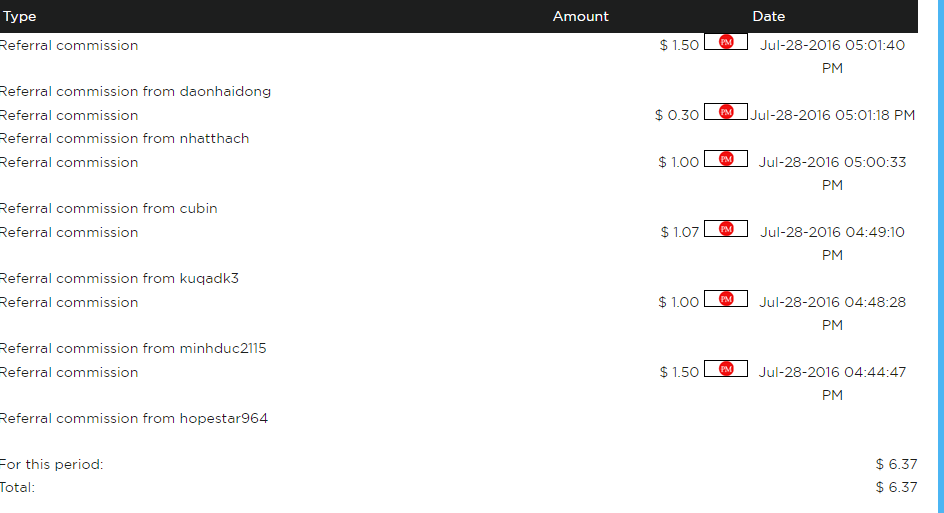Click the Type column header
Screen dimensions: 944x513
click(x=19, y=16)
